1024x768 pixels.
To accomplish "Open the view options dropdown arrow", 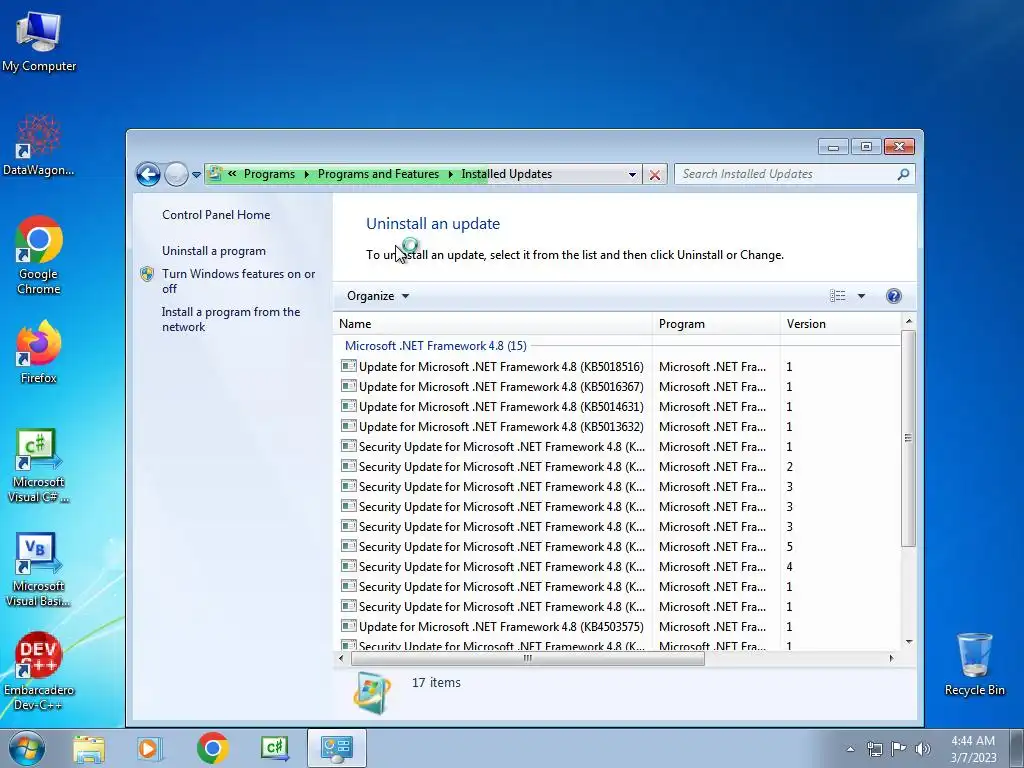I will [861, 296].
